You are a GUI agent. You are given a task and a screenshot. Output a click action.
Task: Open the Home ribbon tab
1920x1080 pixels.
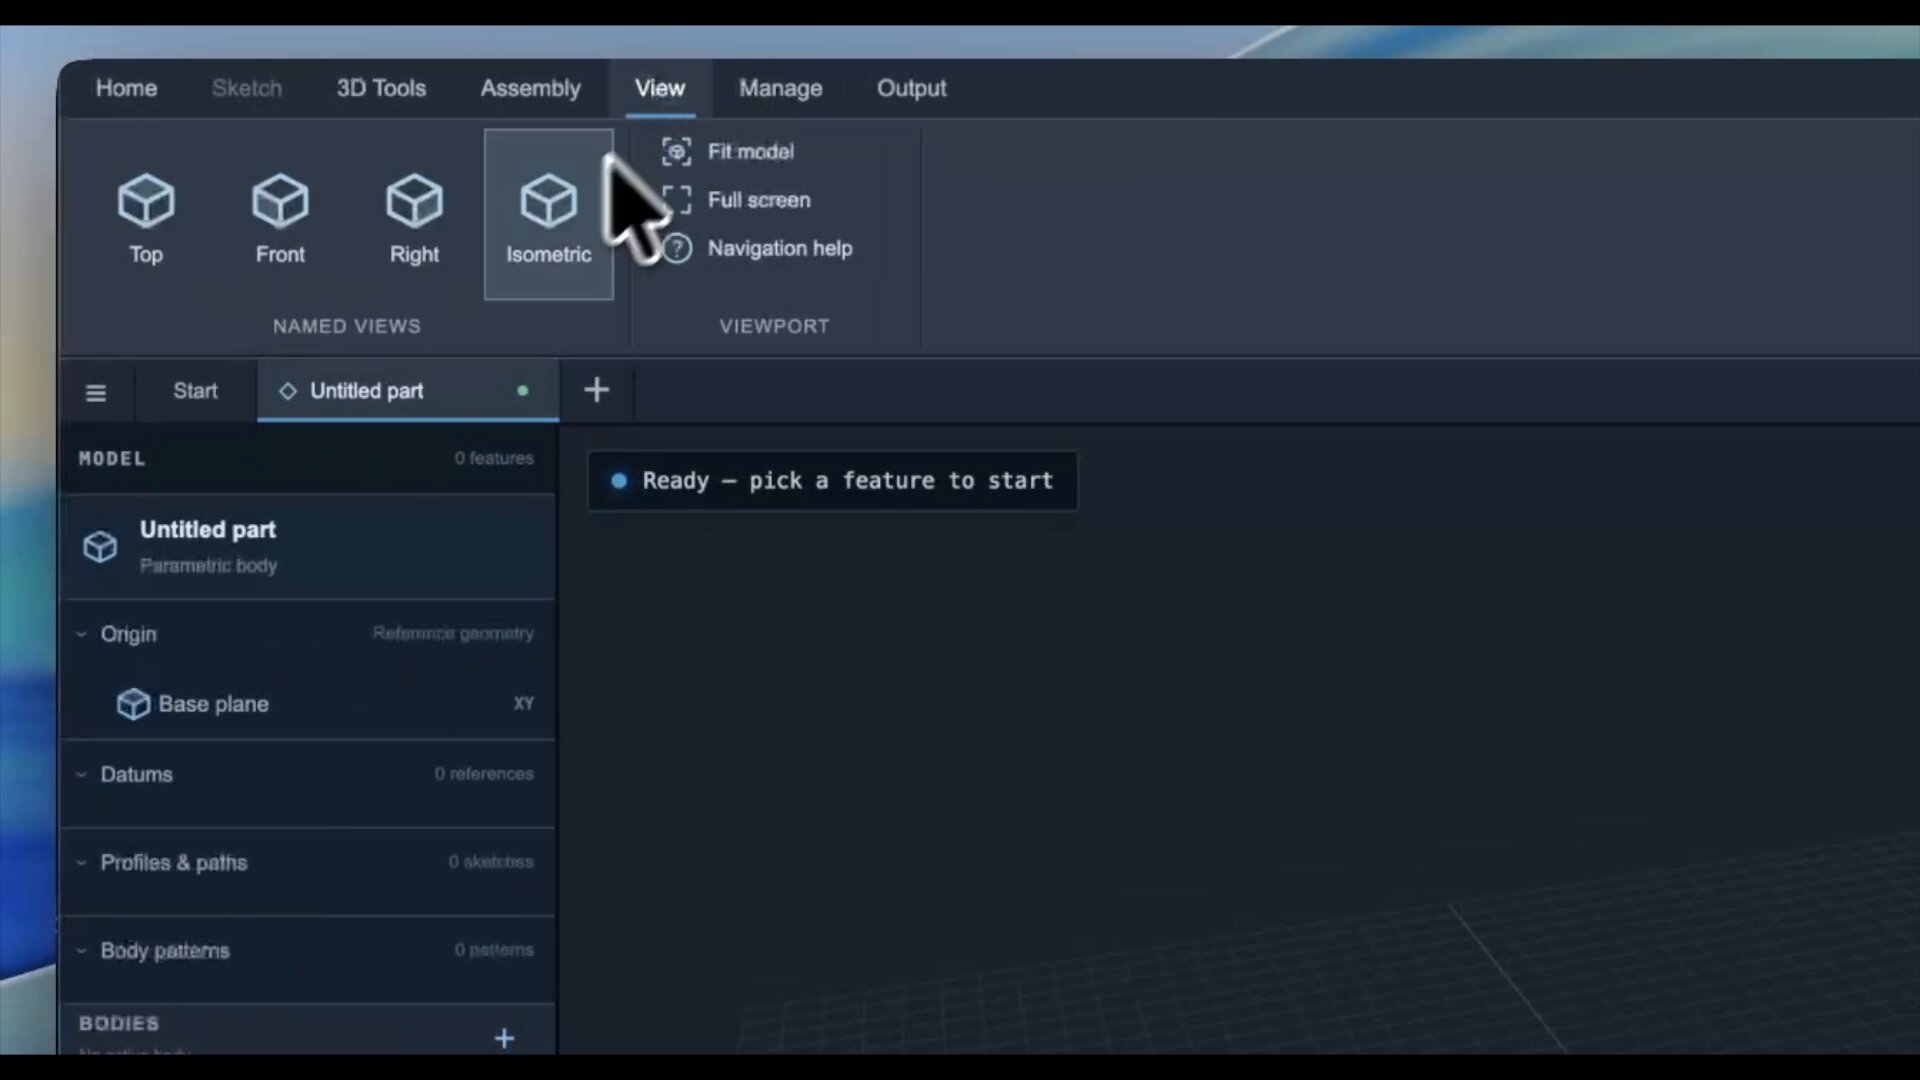click(x=126, y=88)
